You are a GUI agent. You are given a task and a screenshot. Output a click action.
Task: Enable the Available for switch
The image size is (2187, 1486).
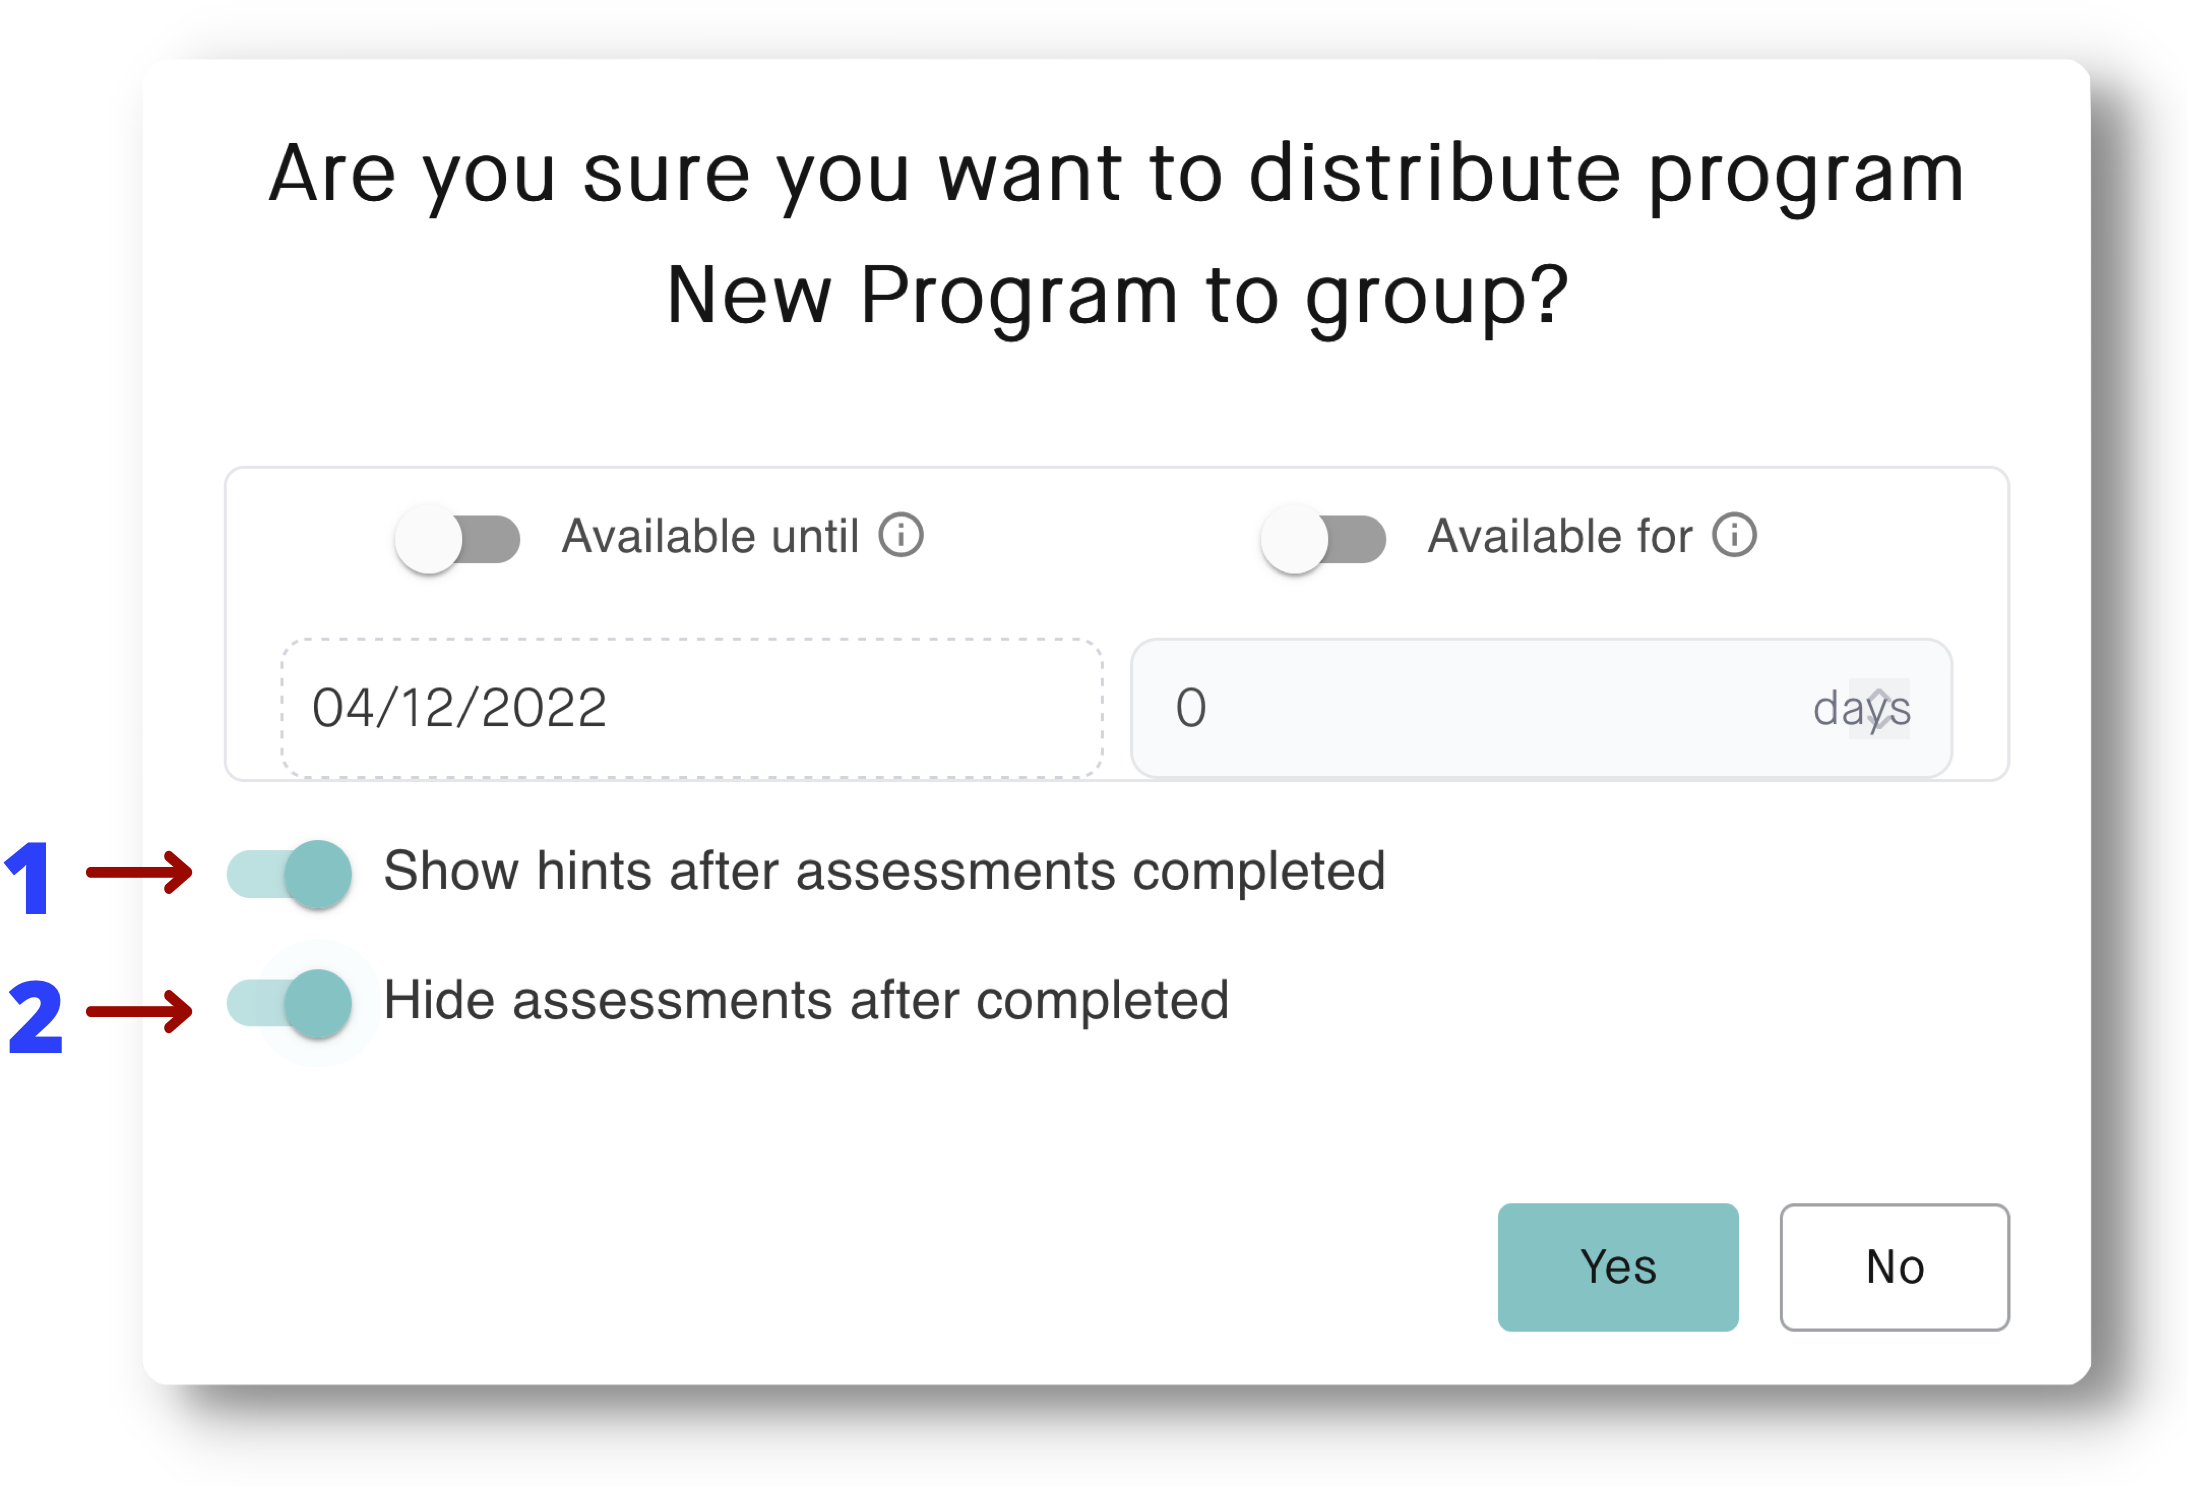(1323, 539)
